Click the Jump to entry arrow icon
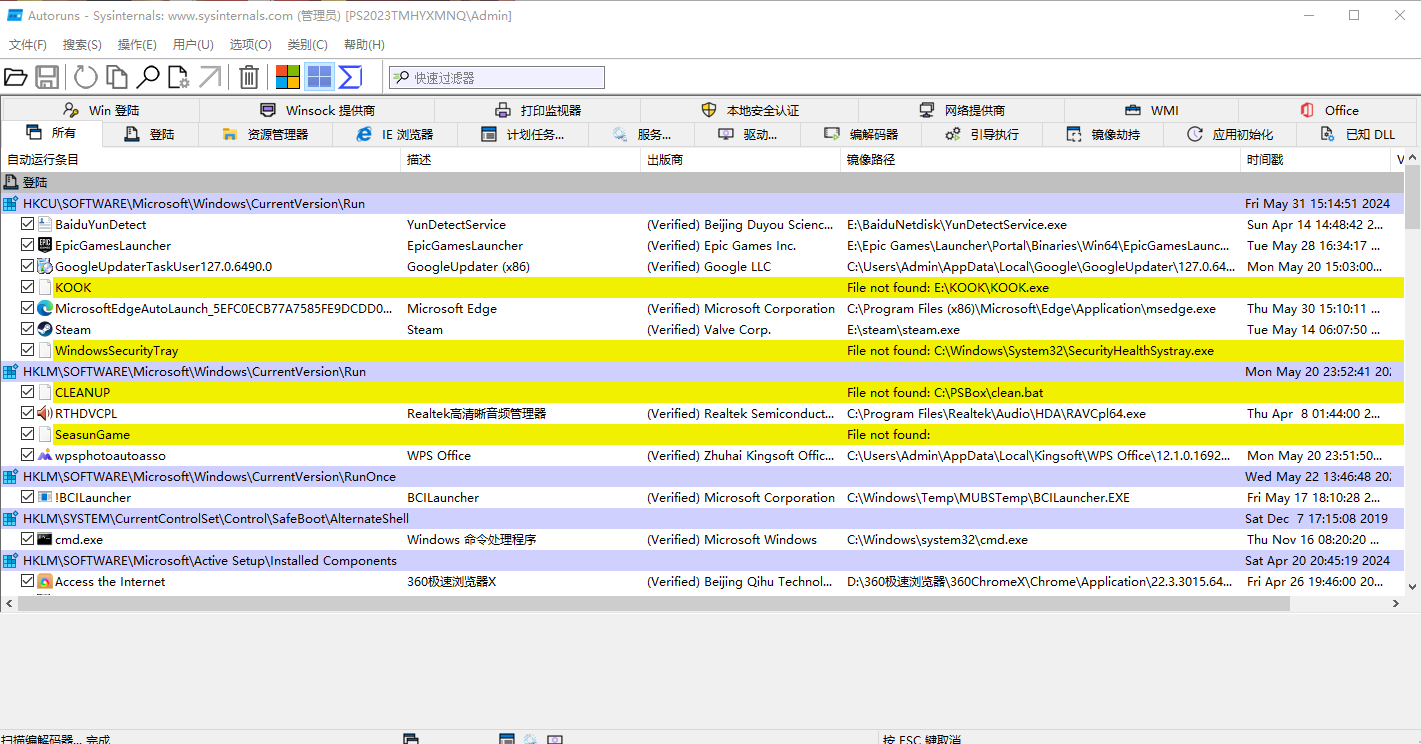 tap(210, 77)
